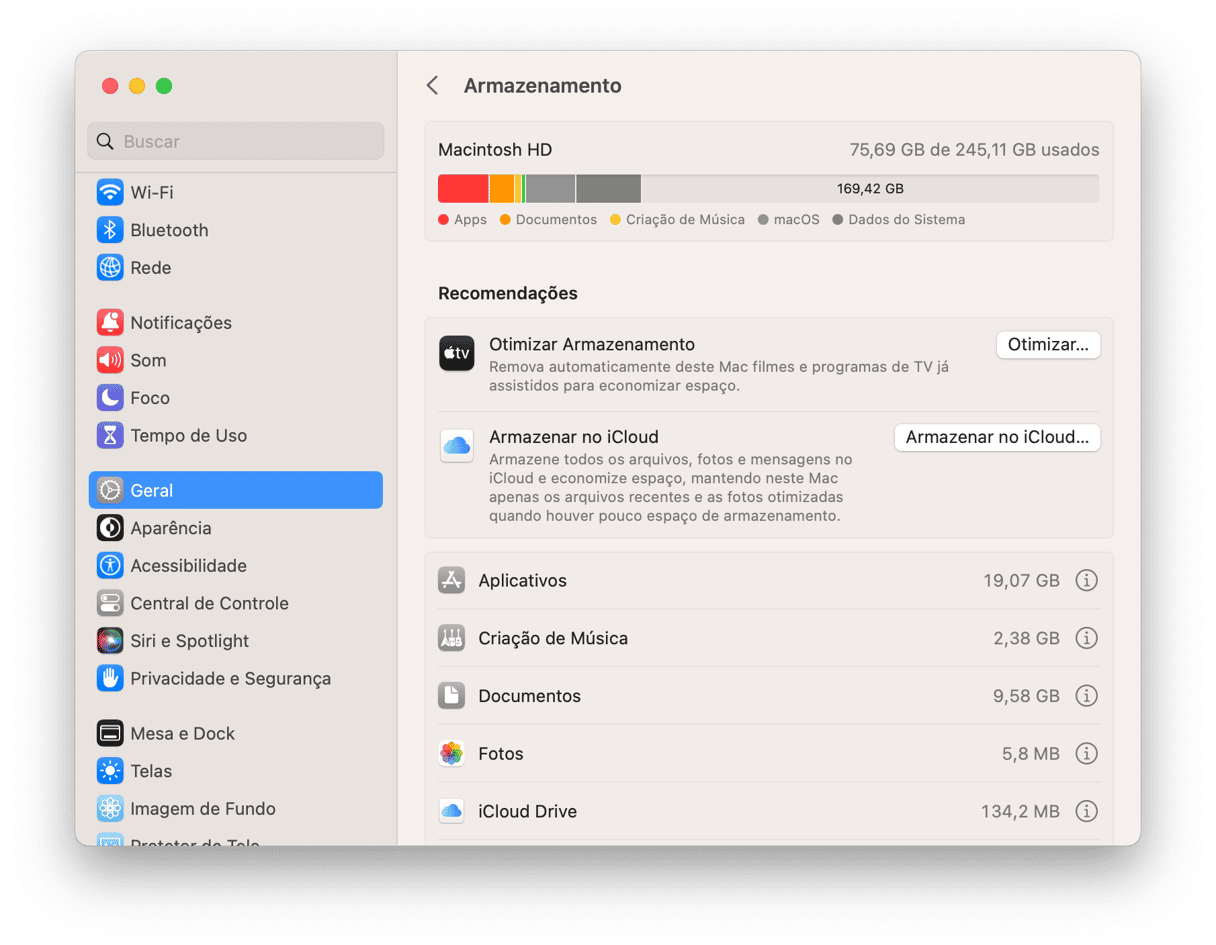Open info button for Criação de Música

pyautogui.click(x=1086, y=638)
